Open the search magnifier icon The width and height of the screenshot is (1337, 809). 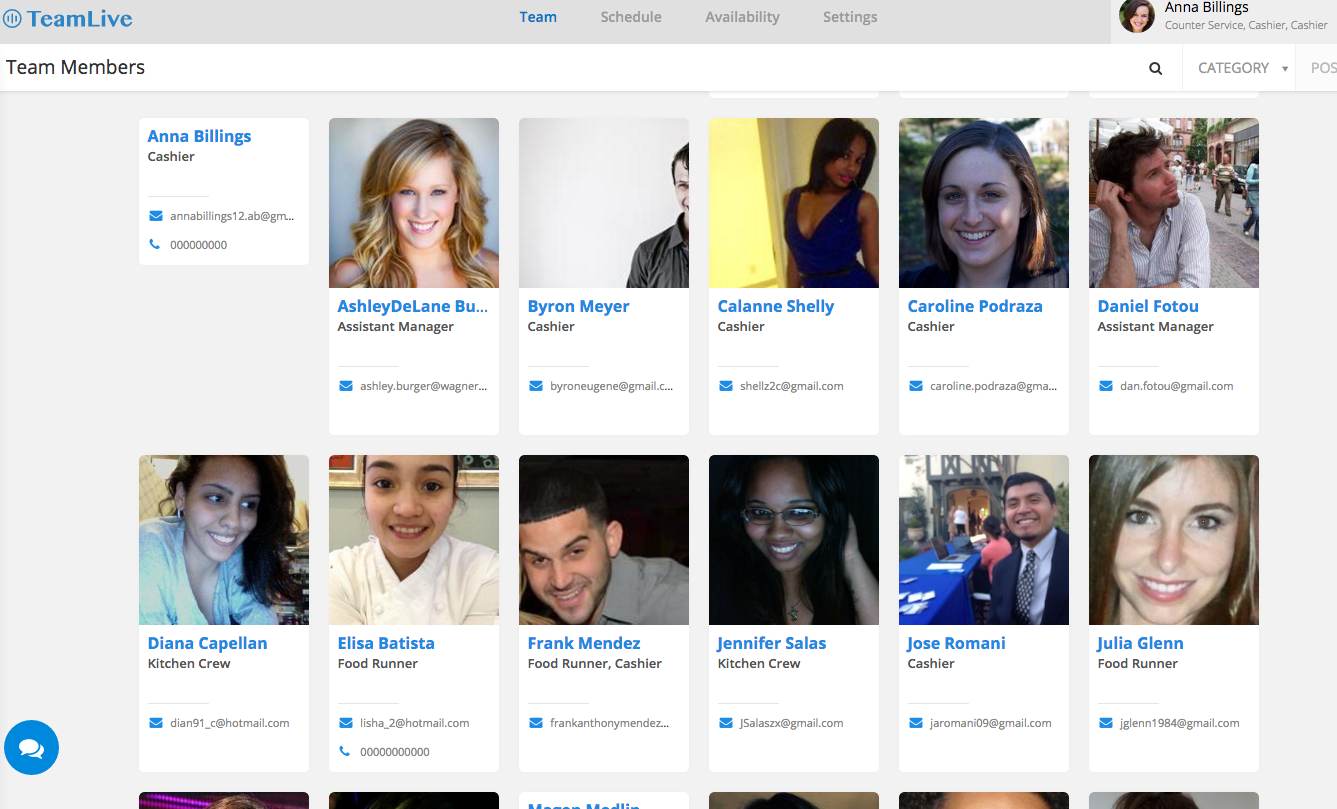click(x=1156, y=69)
